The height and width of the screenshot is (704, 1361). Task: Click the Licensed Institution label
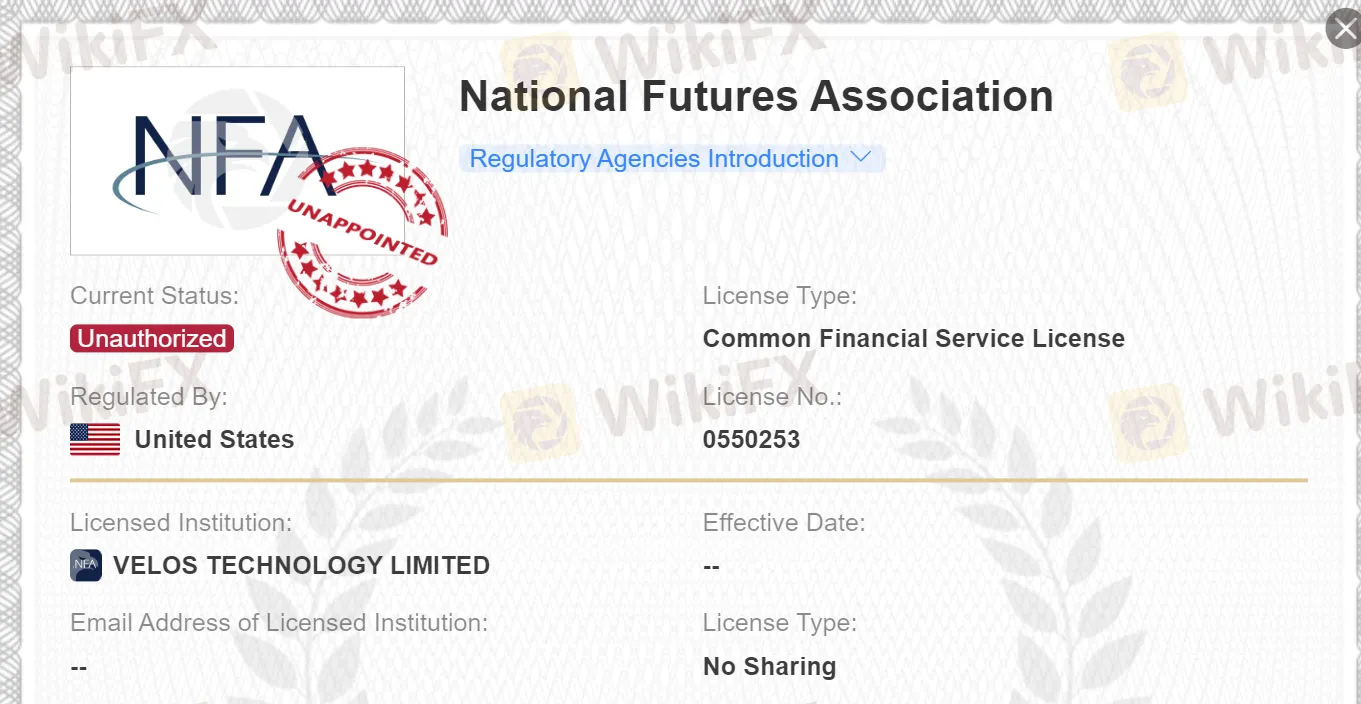pos(181,523)
